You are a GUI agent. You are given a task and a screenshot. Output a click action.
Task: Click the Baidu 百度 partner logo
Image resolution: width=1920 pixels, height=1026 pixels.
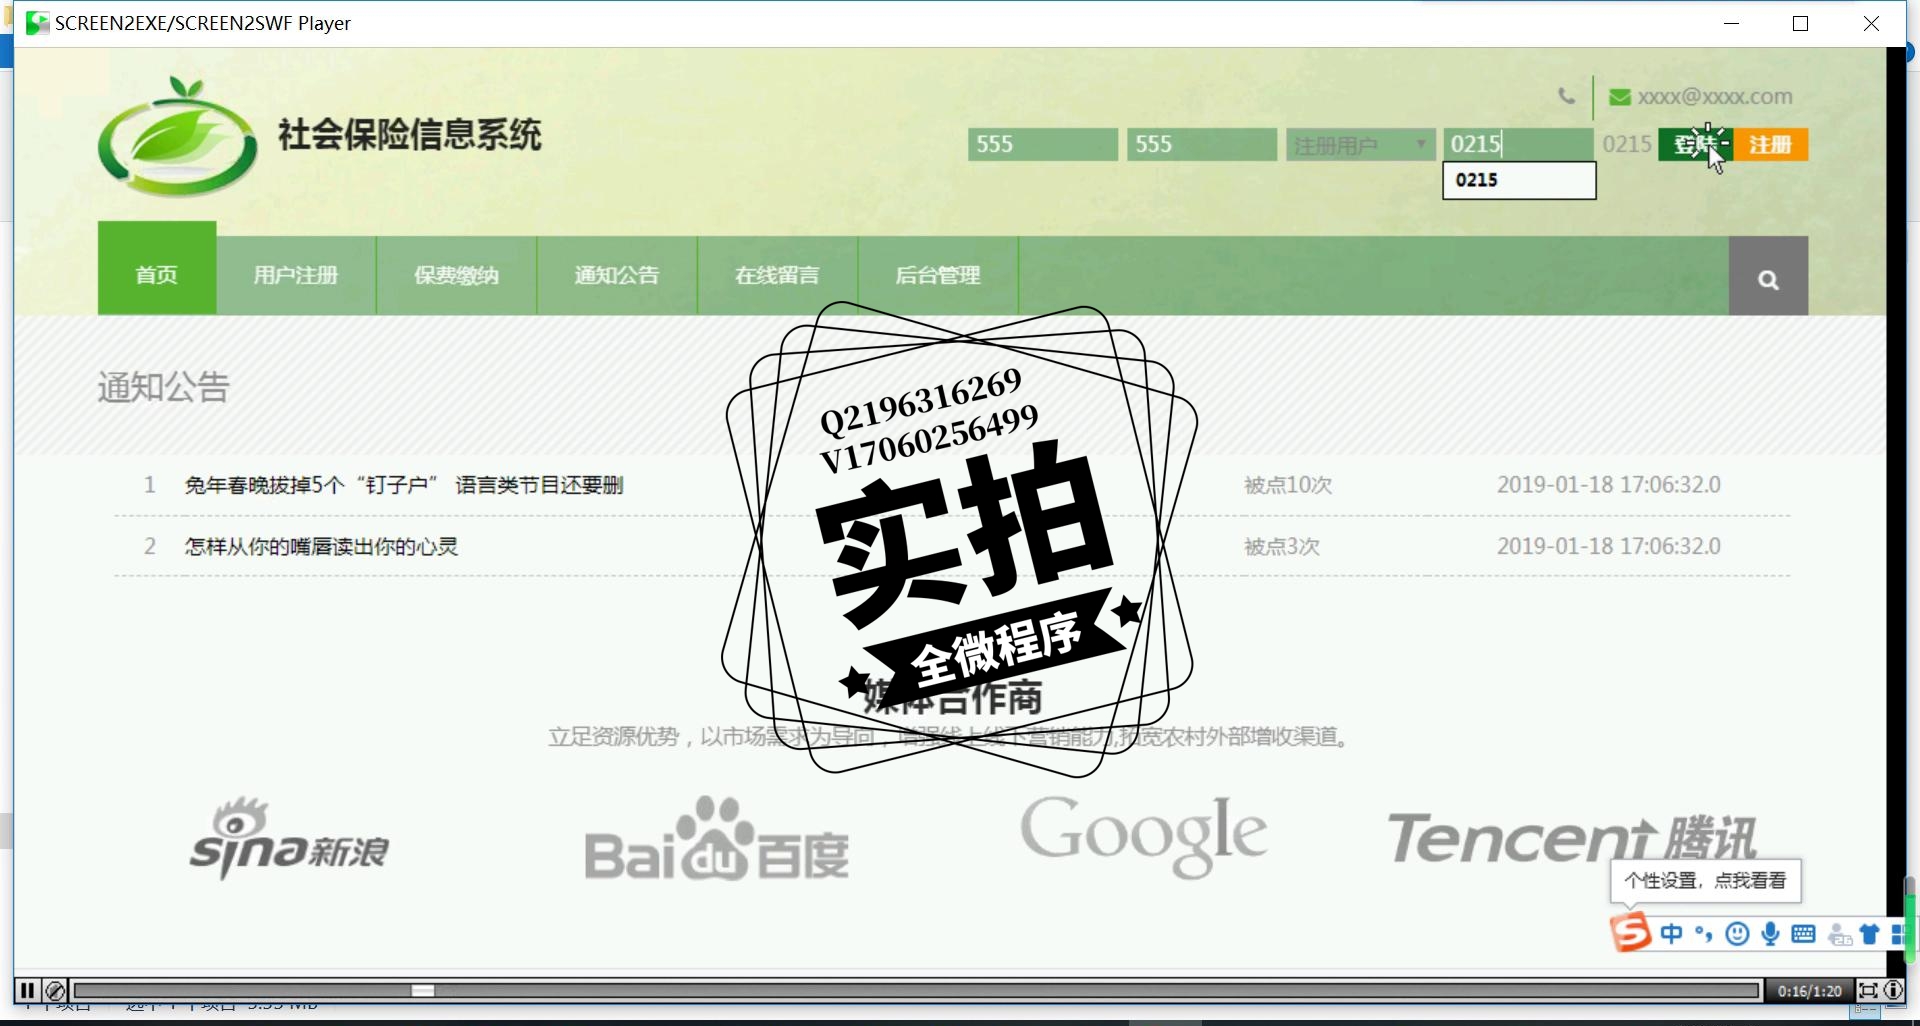(x=717, y=838)
